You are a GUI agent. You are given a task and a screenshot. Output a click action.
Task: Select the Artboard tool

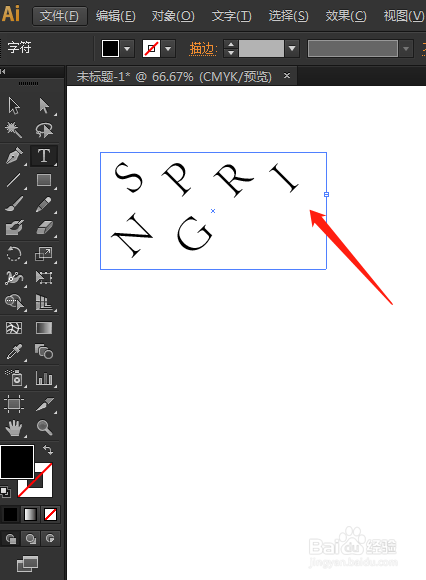click(x=14, y=404)
